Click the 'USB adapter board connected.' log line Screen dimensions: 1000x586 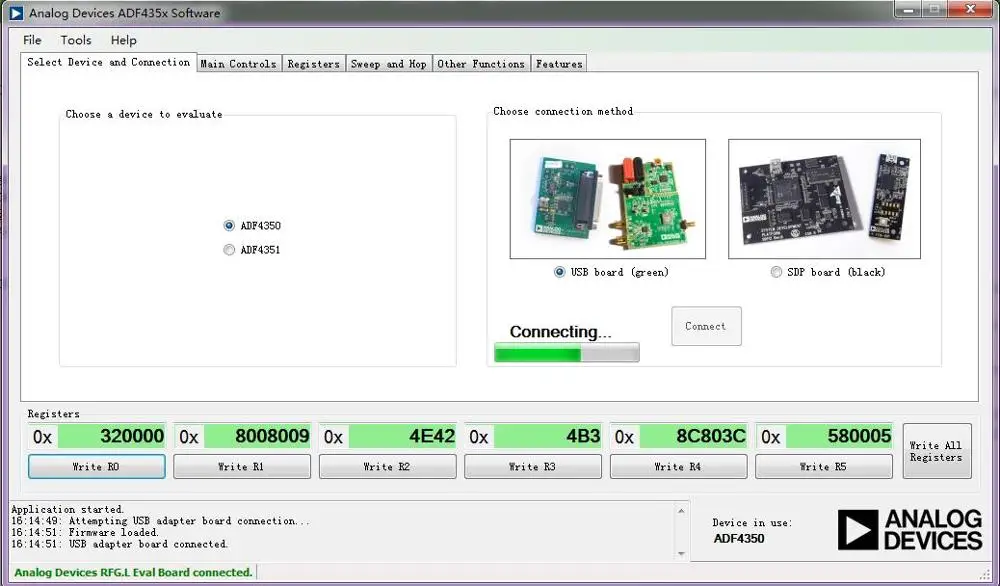(x=119, y=544)
